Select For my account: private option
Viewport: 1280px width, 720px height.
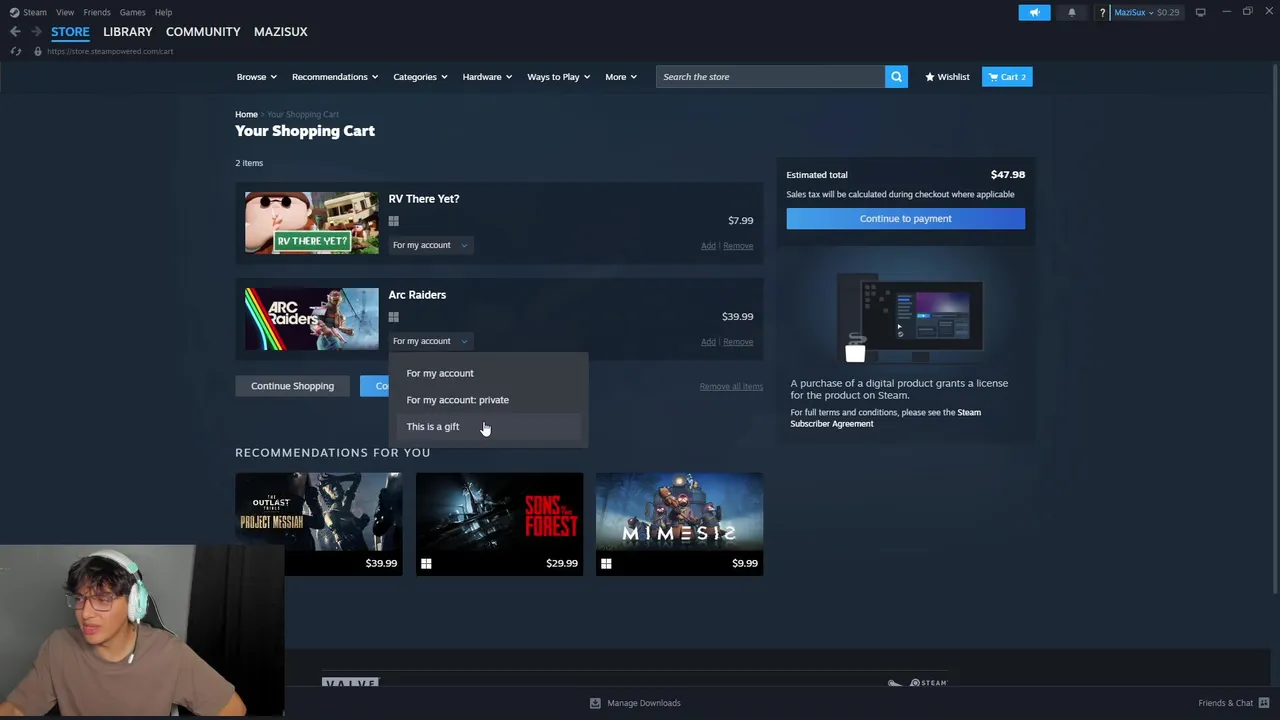pos(488,400)
